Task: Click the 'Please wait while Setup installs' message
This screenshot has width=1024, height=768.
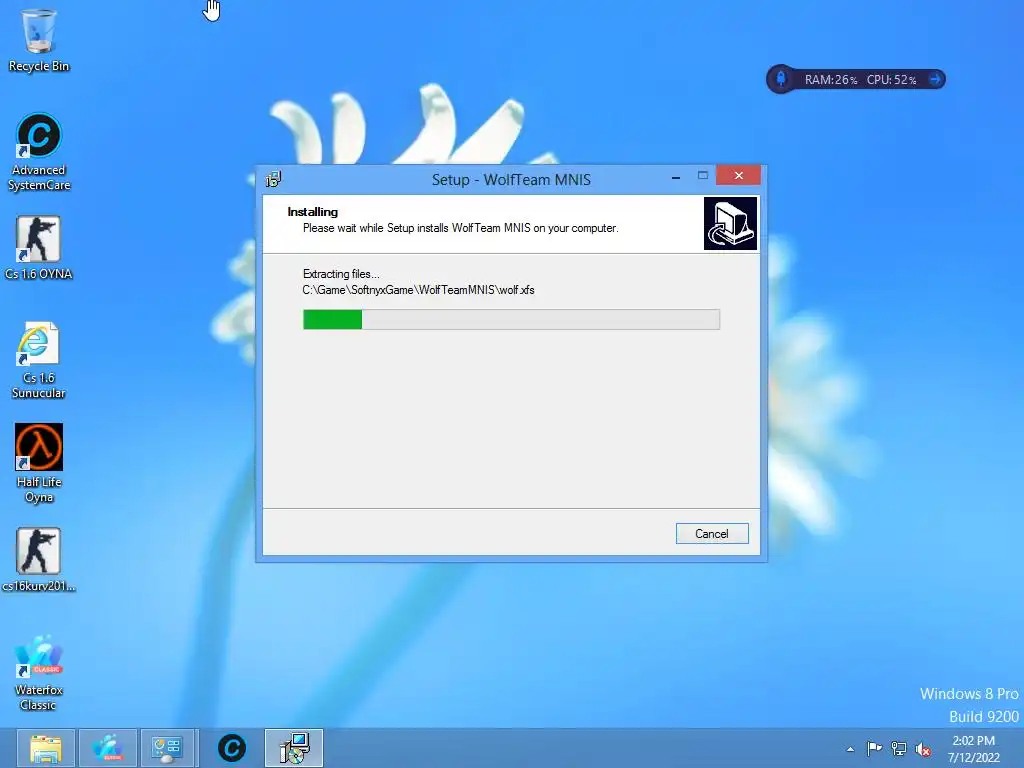Action: [x=460, y=228]
